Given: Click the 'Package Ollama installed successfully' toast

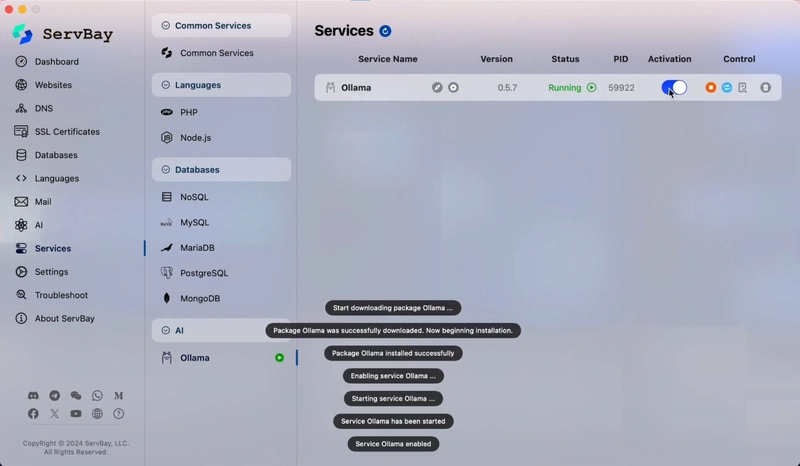Looking at the screenshot, I should pos(393,353).
